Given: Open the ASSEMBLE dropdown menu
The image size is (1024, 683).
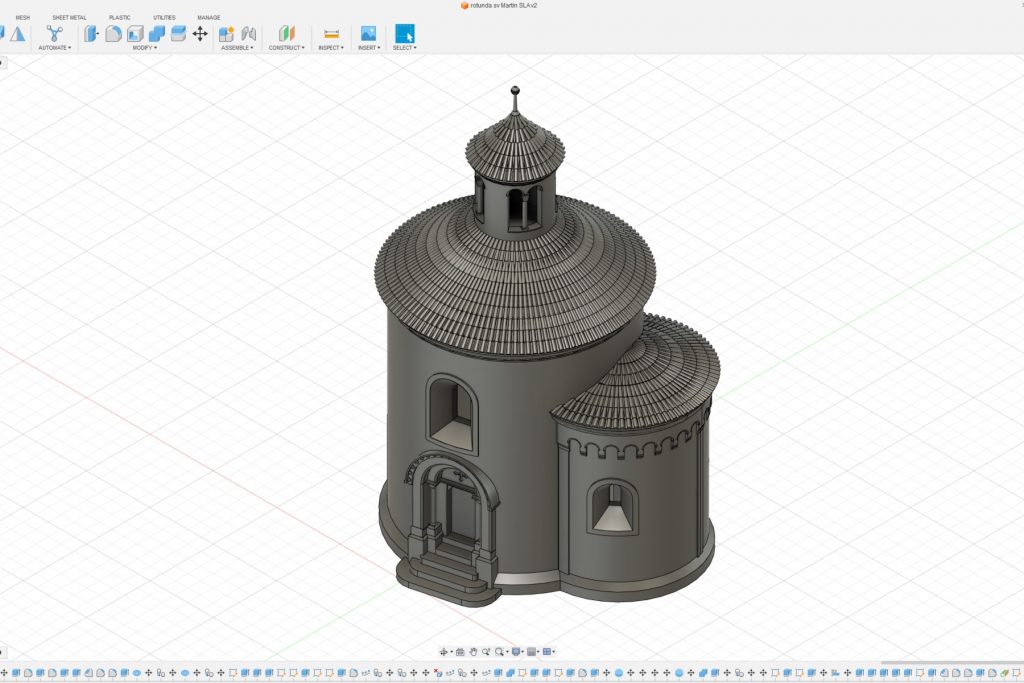Looking at the screenshot, I should [x=237, y=48].
